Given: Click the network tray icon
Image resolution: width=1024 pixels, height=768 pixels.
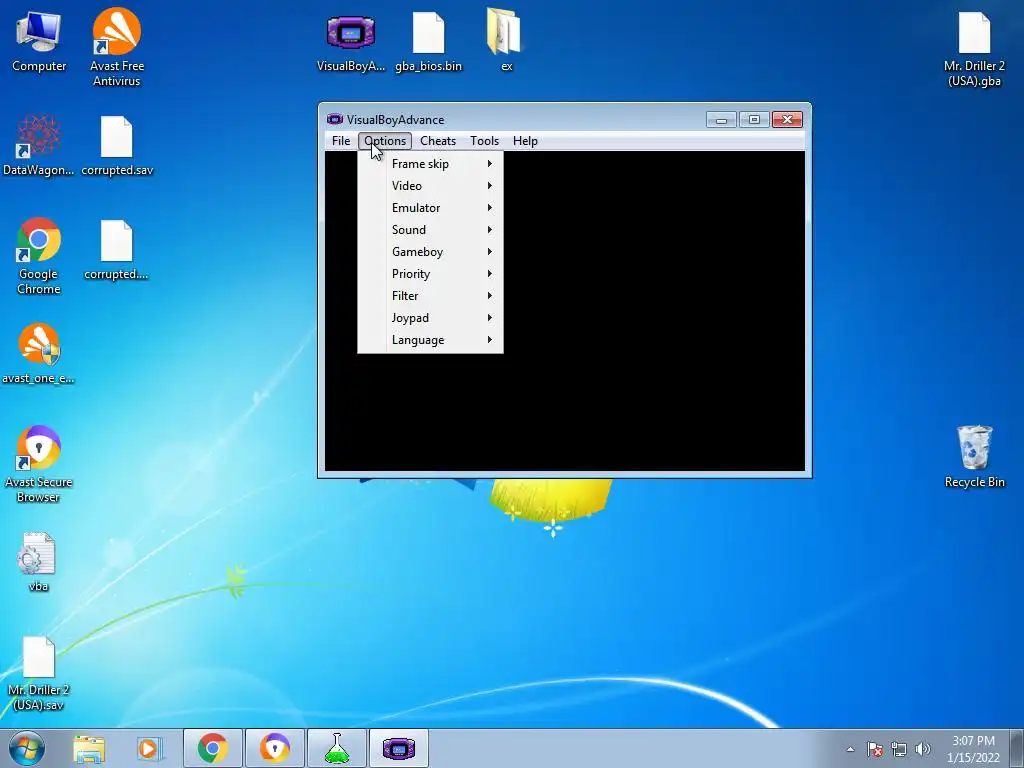Looking at the screenshot, I should pos(899,749).
